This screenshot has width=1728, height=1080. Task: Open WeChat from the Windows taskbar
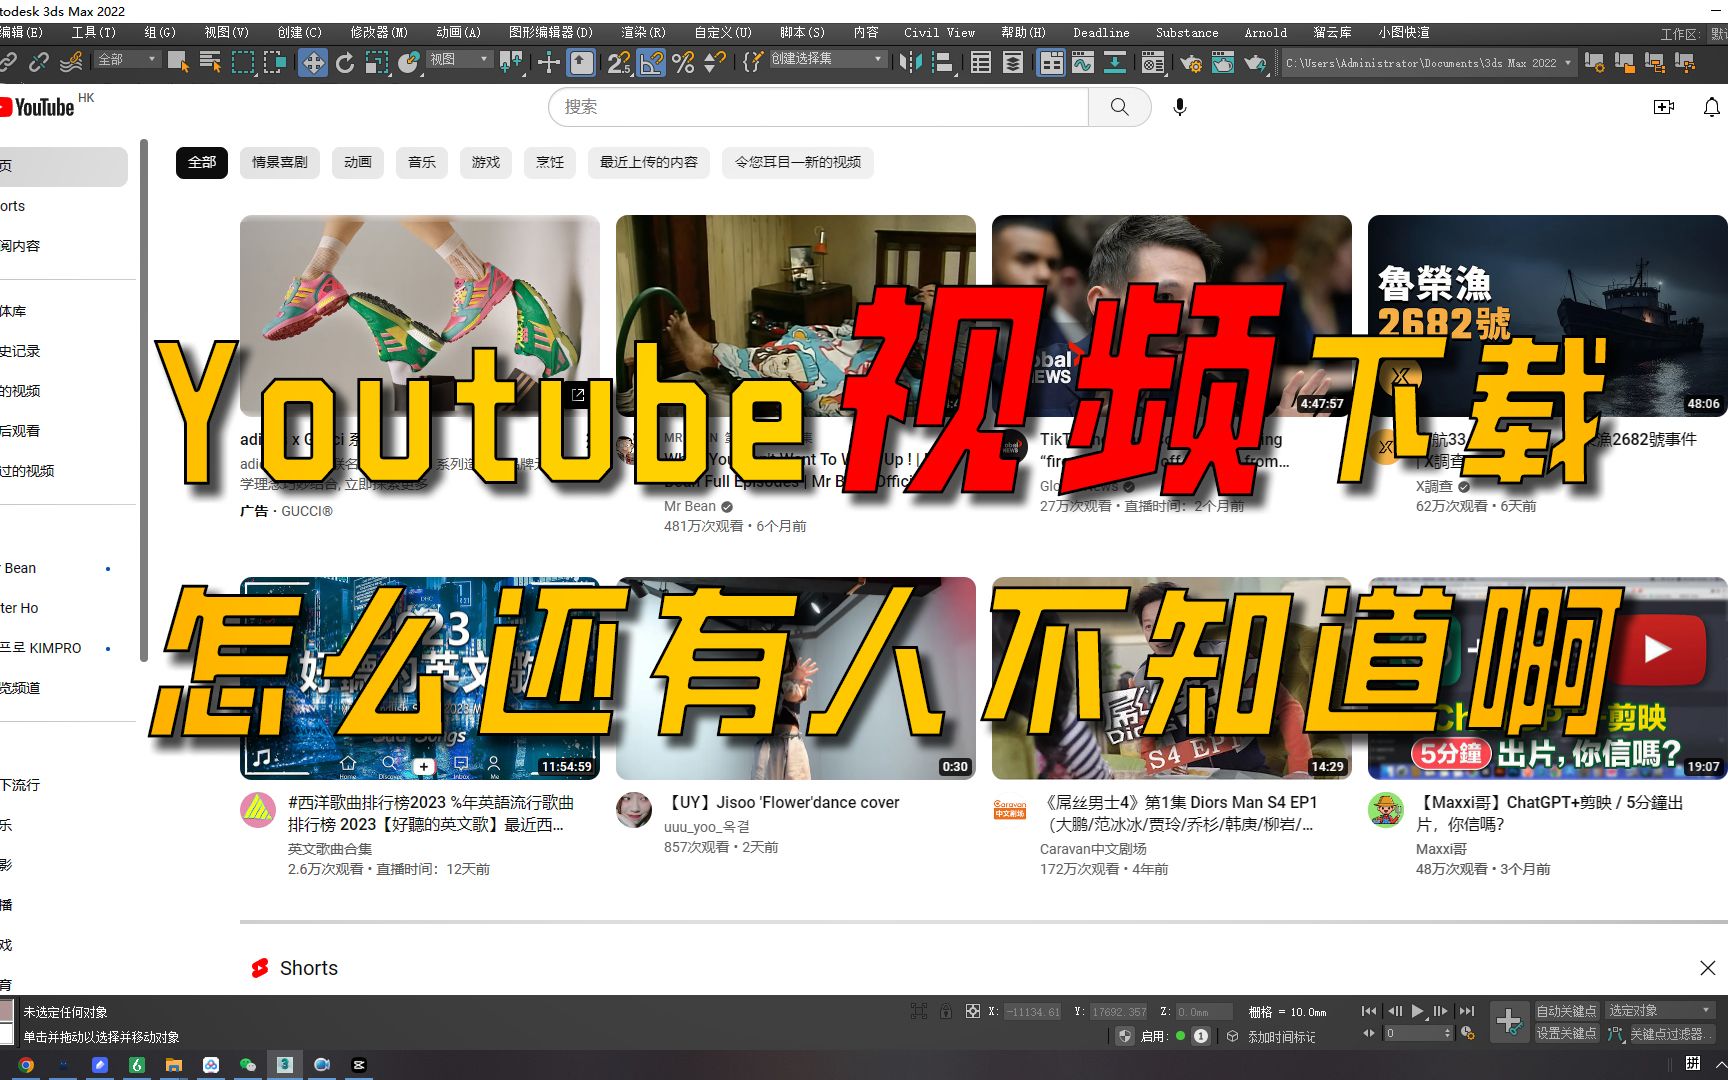point(248,1065)
